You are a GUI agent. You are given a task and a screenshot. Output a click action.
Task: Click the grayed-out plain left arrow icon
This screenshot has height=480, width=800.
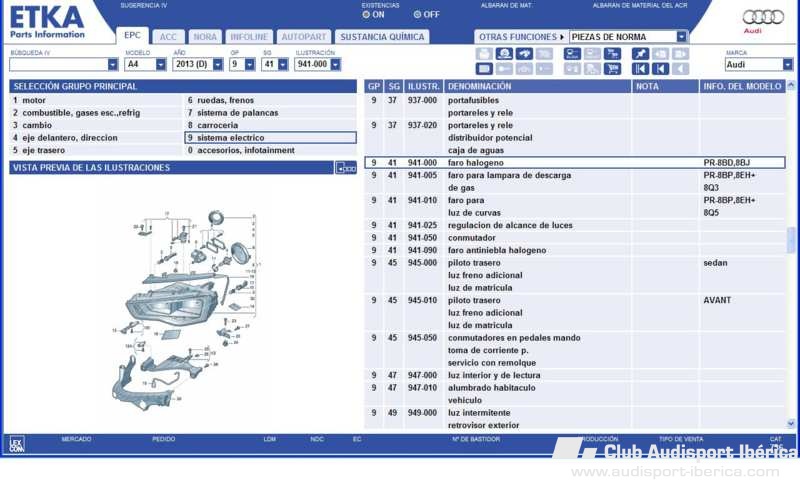click(681, 69)
